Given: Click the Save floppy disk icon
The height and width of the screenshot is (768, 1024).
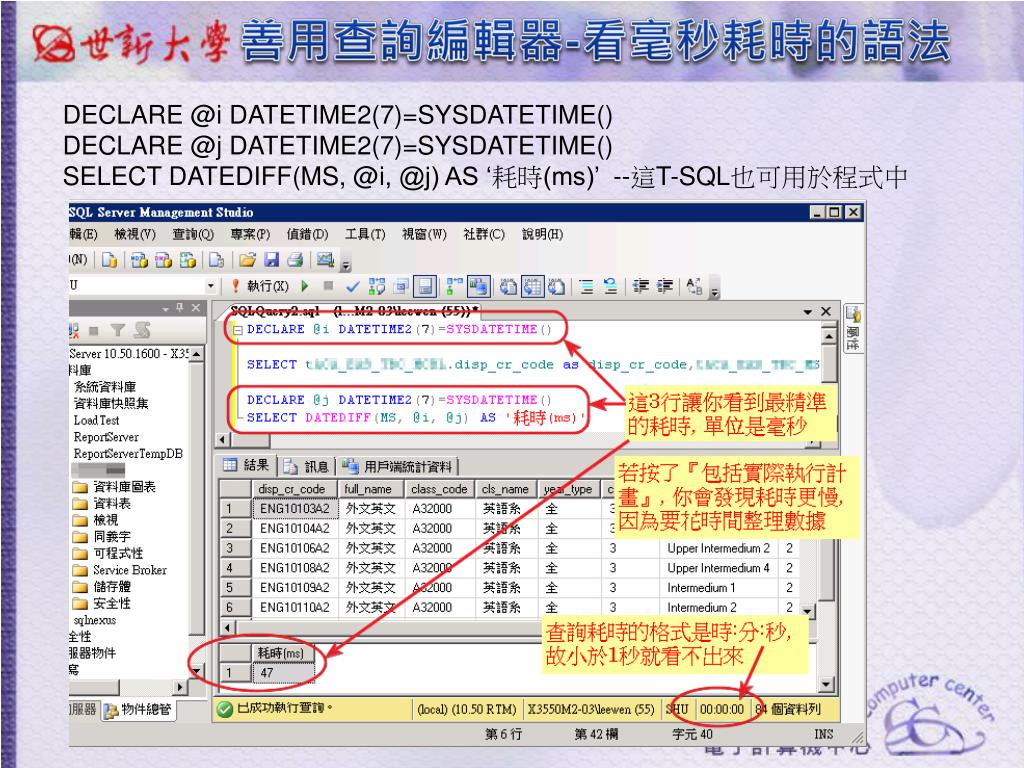Looking at the screenshot, I should pyautogui.click(x=271, y=260).
